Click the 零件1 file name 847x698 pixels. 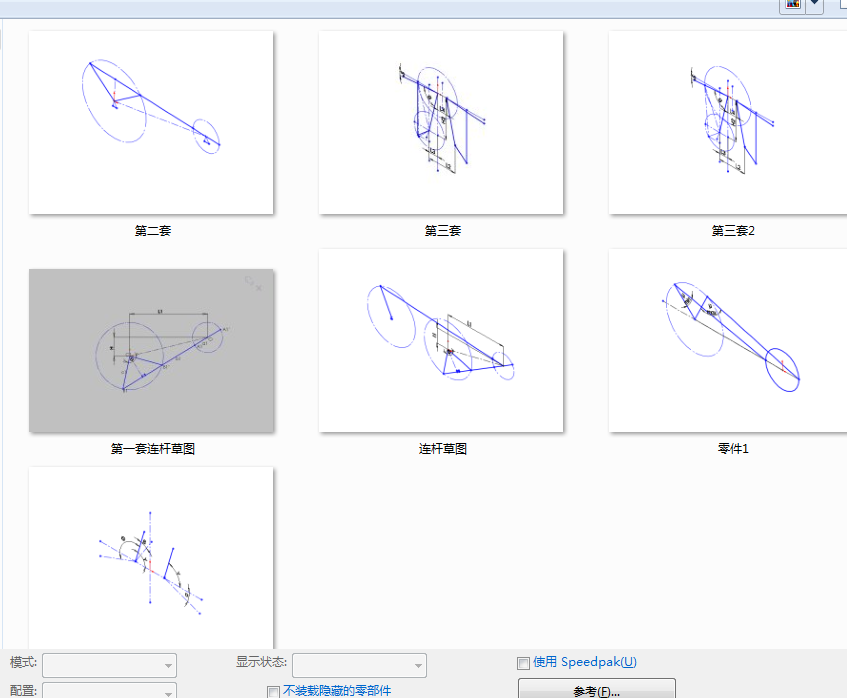click(732, 448)
